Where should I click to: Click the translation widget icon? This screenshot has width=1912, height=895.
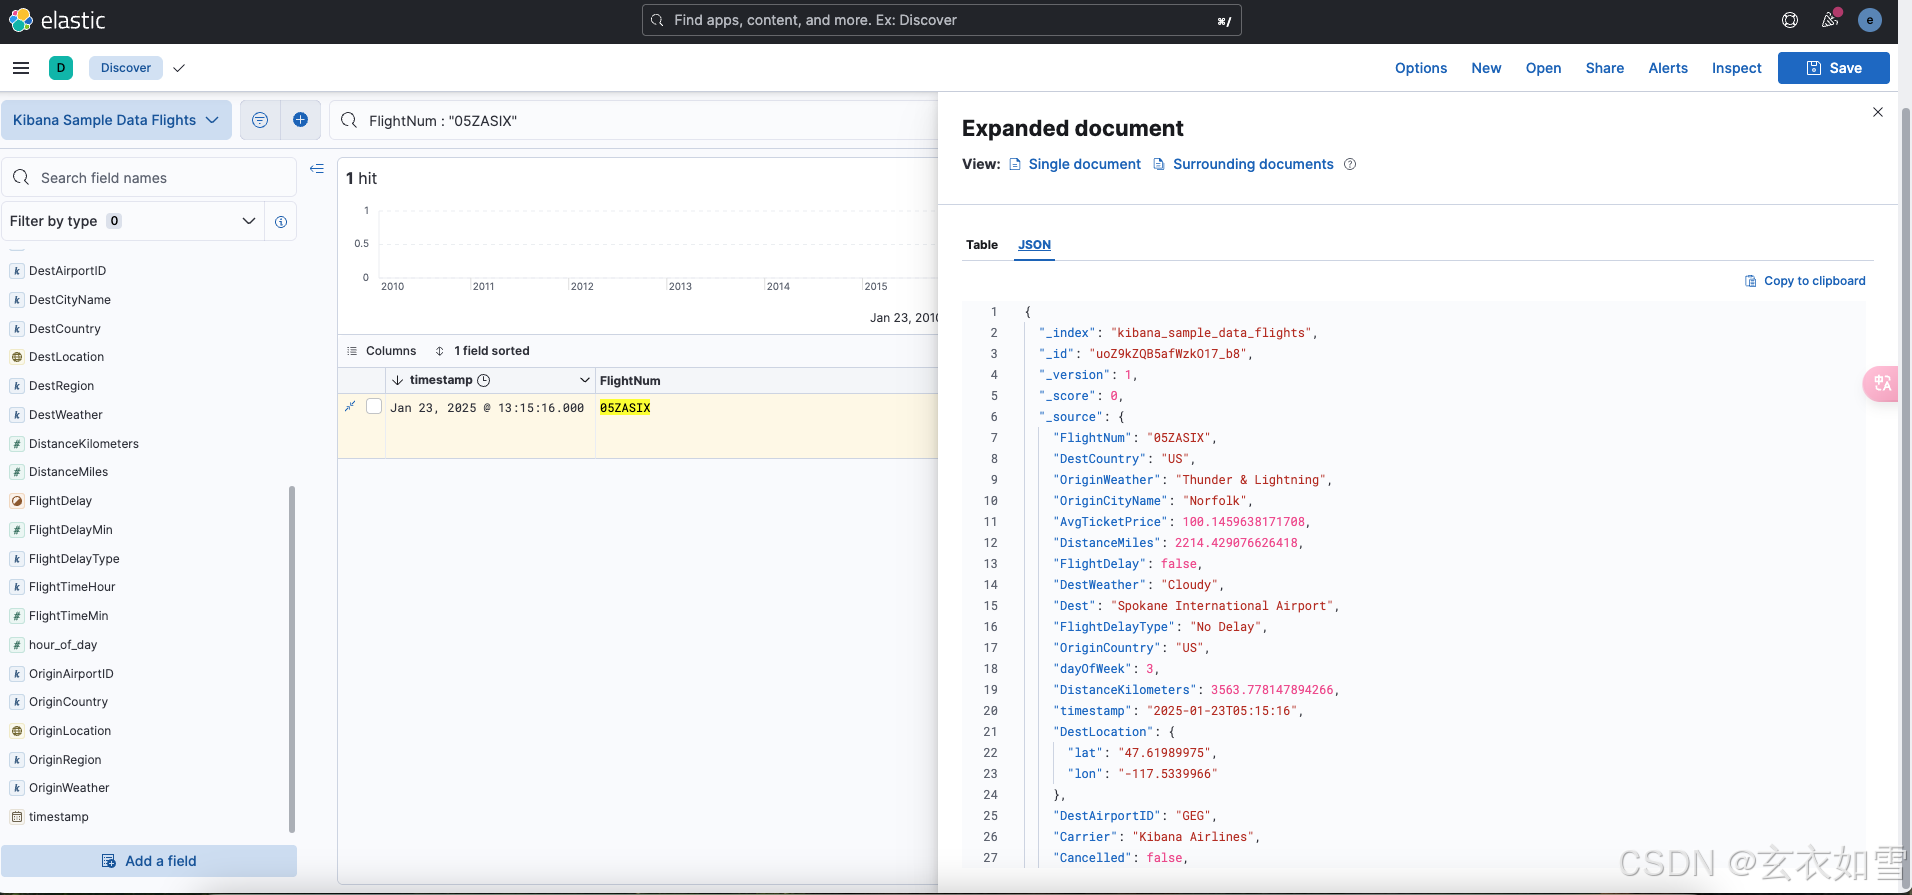[1882, 383]
